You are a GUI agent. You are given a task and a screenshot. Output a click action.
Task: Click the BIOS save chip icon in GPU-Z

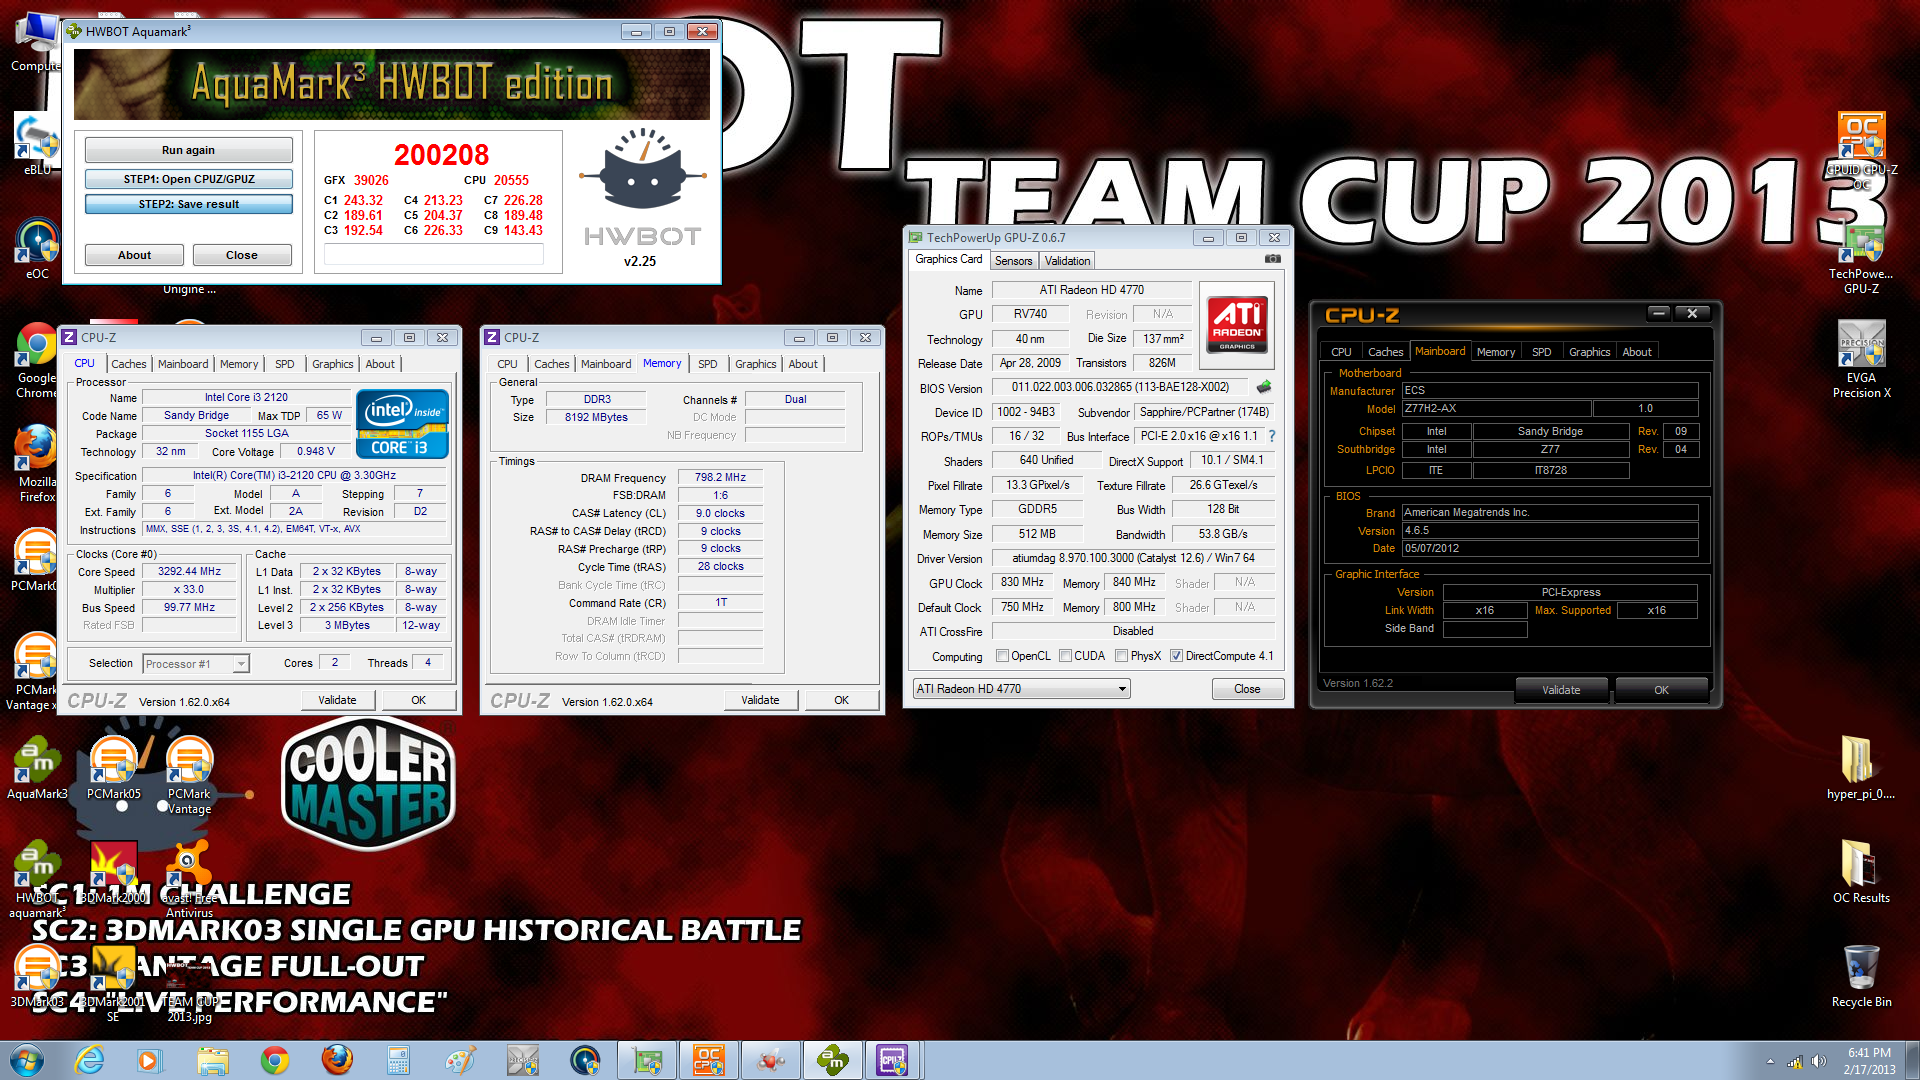1264,387
